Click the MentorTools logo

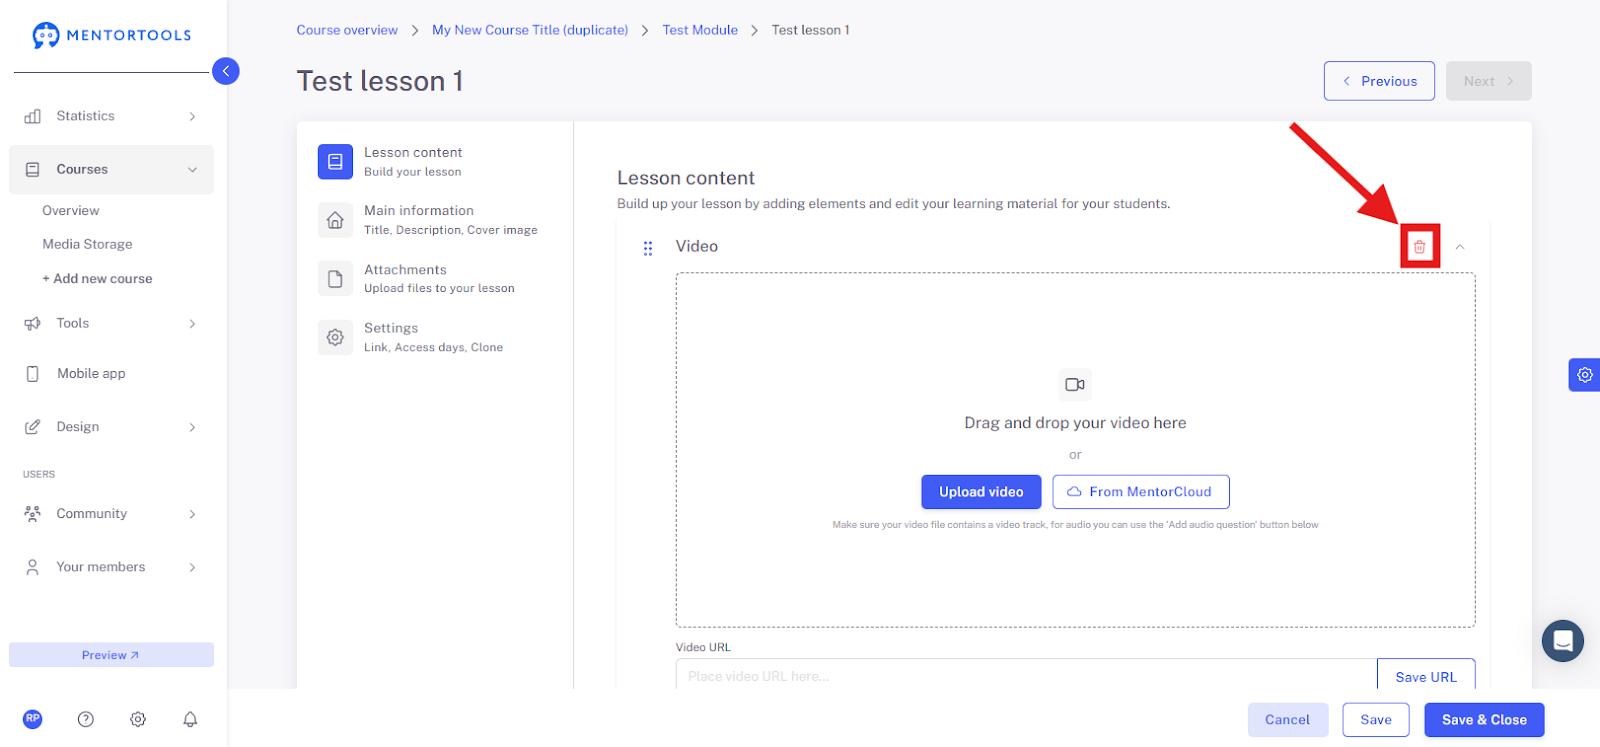[111, 35]
